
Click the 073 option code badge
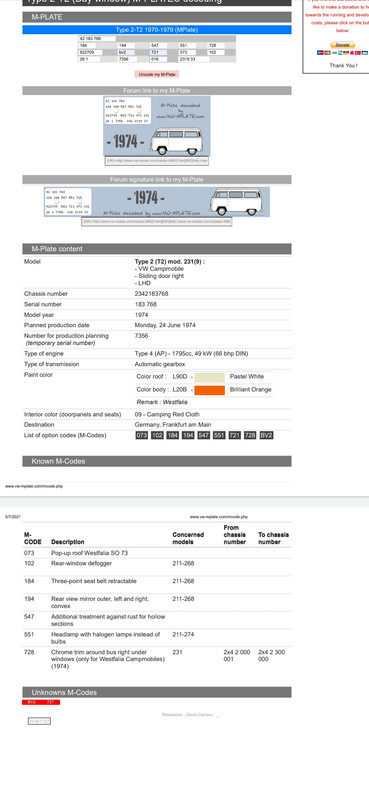pyautogui.click(x=141, y=436)
